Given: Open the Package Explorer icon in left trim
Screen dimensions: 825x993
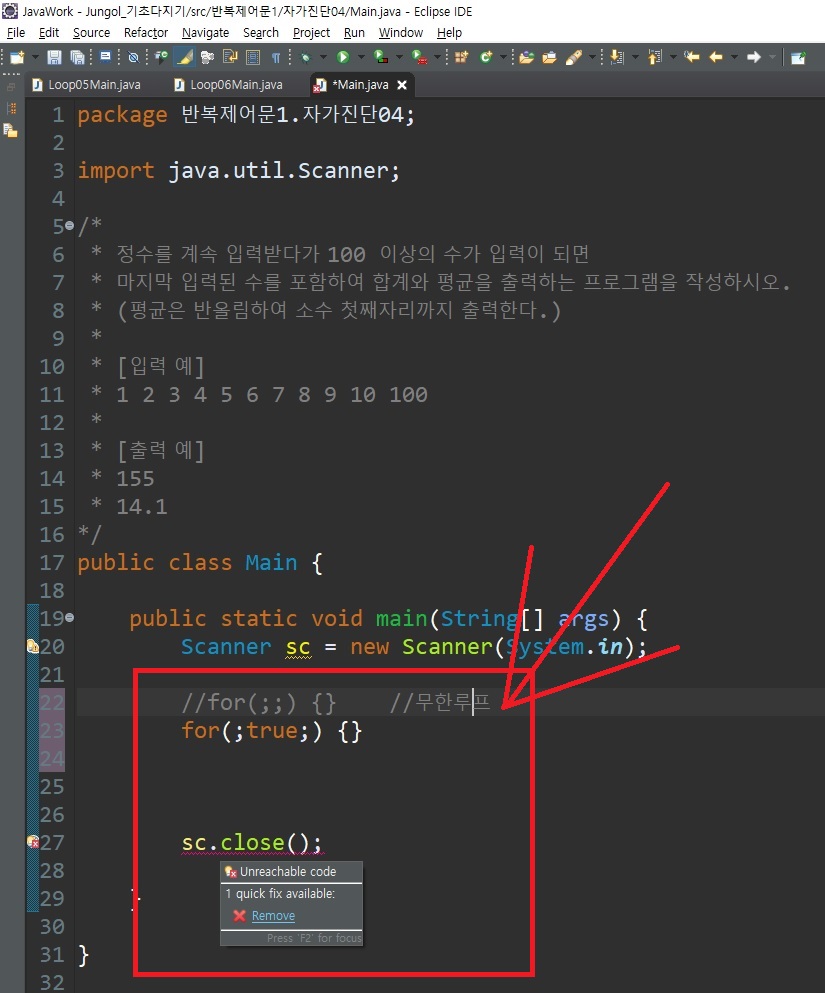Looking at the screenshot, I should [x=11, y=131].
